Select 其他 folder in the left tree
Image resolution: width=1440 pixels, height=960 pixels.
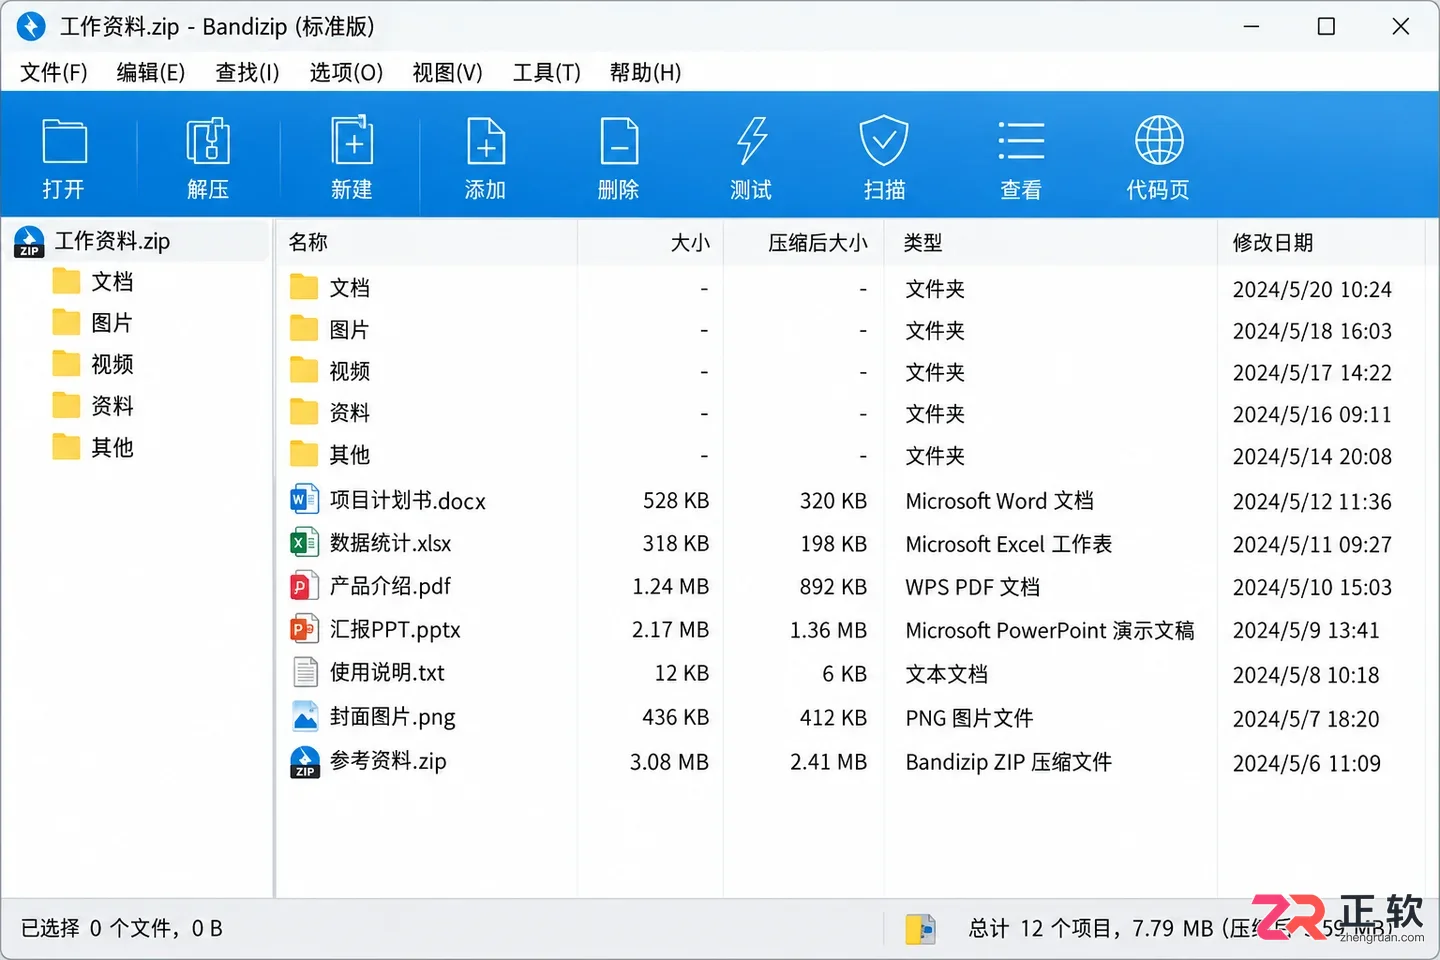pyautogui.click(x=112, y=447)
